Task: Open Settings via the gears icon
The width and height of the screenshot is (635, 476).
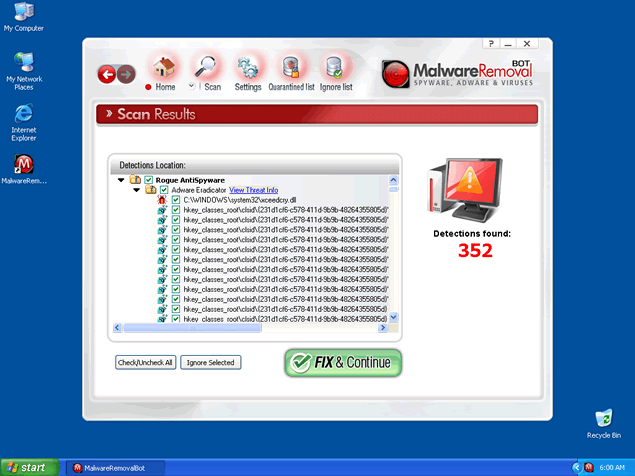Action: click(x=247, y=69)
